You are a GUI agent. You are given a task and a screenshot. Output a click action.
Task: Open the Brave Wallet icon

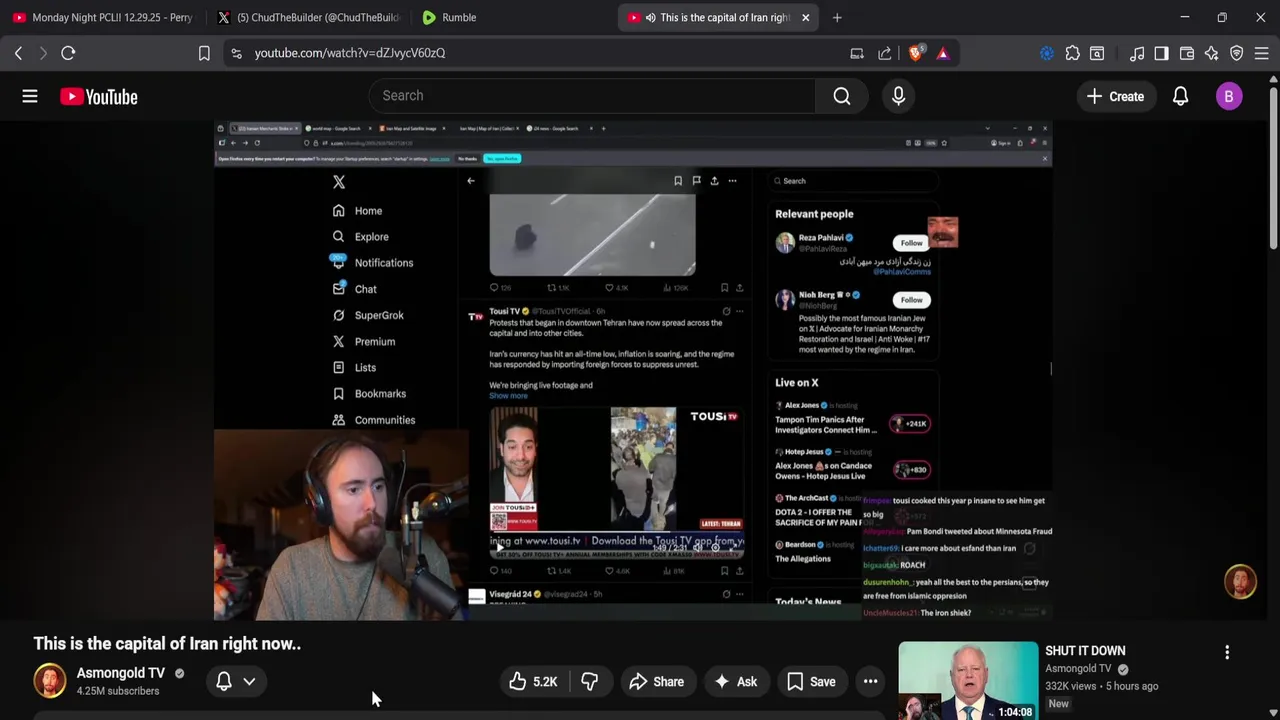[x=1187, y=53]
